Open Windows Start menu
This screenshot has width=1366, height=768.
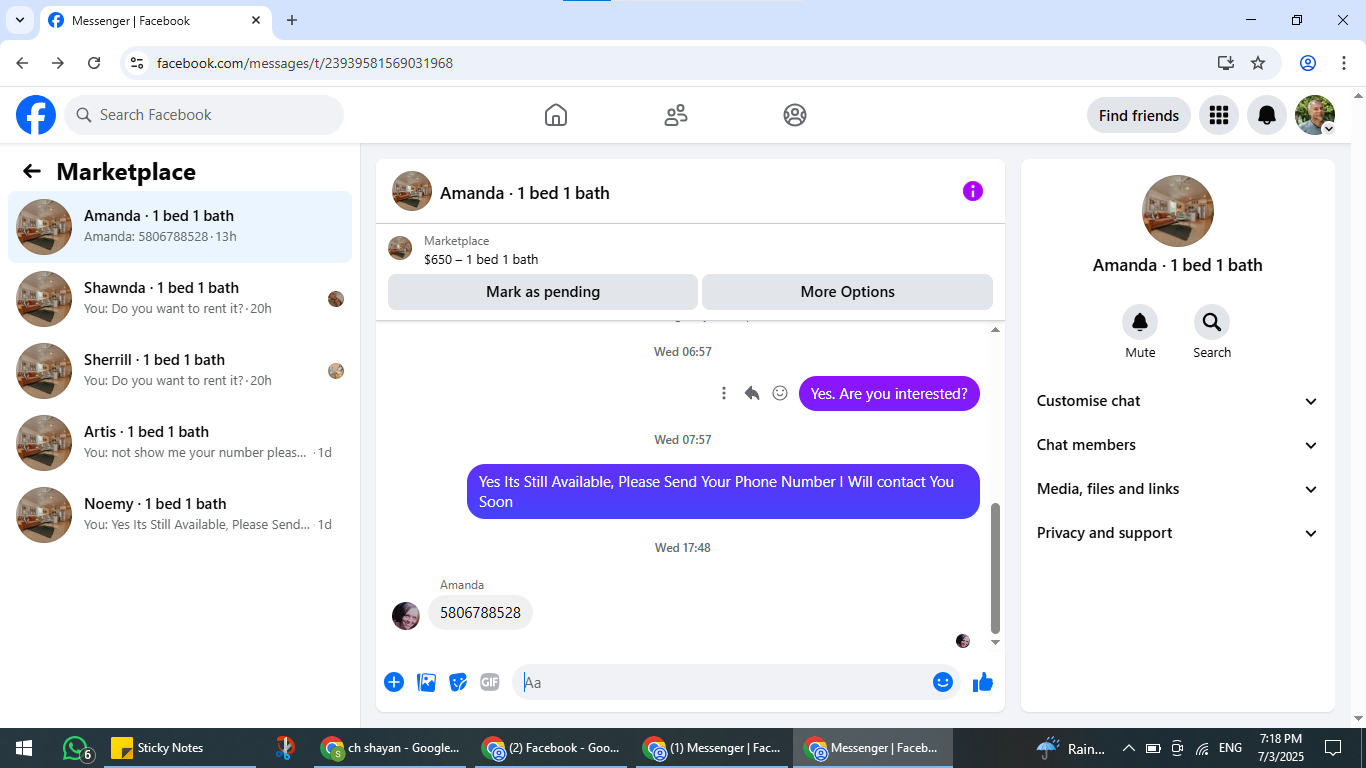click(24, 748)
